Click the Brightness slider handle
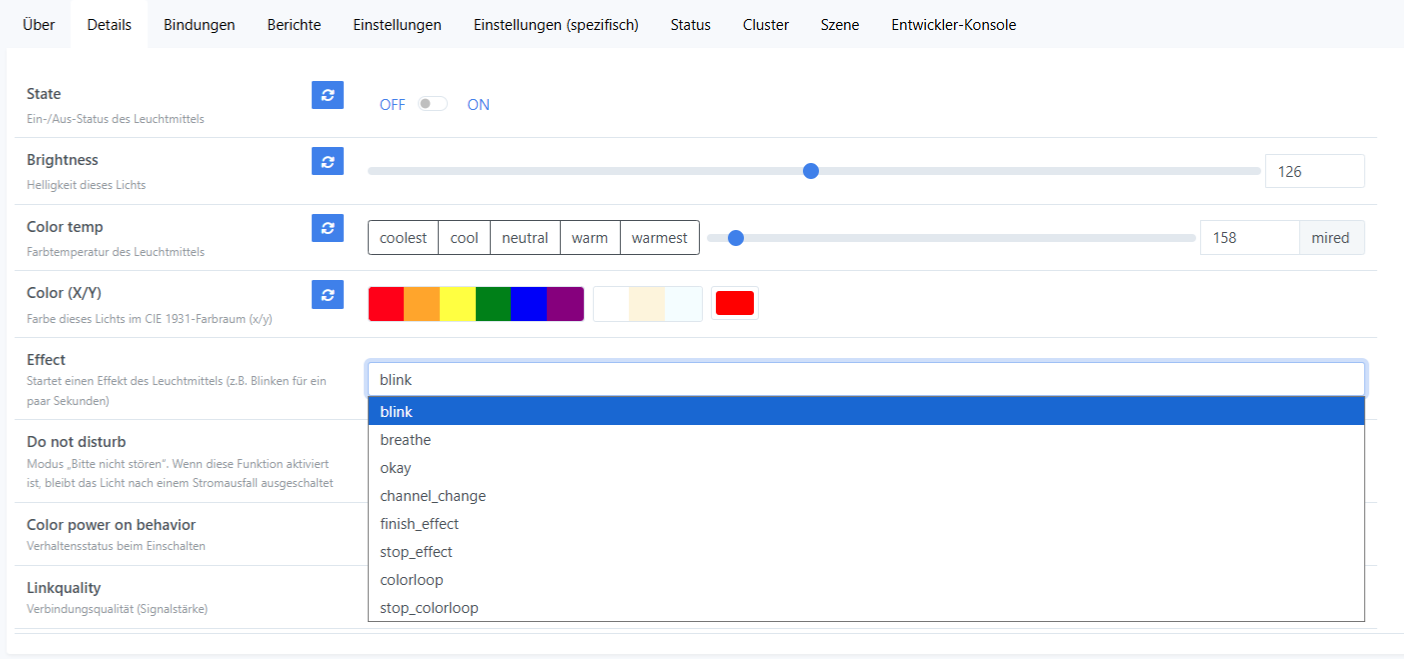The width and height of the screenshot is (1404, 659). click(x=811, y=171)
